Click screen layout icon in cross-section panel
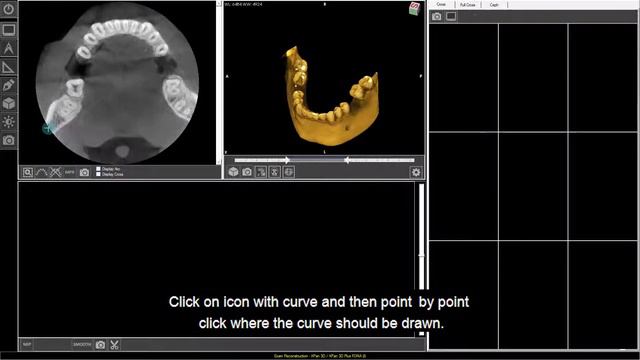Viewport: 640px width, 360px height. click(451, 16)
